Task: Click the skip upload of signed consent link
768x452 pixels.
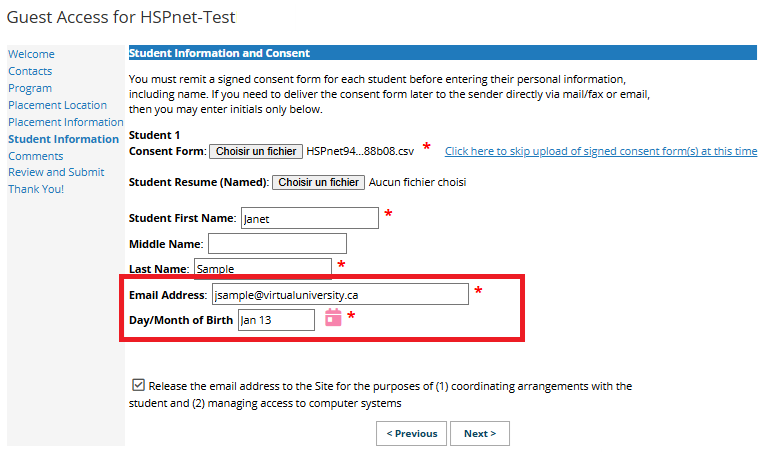Action: 601,151
